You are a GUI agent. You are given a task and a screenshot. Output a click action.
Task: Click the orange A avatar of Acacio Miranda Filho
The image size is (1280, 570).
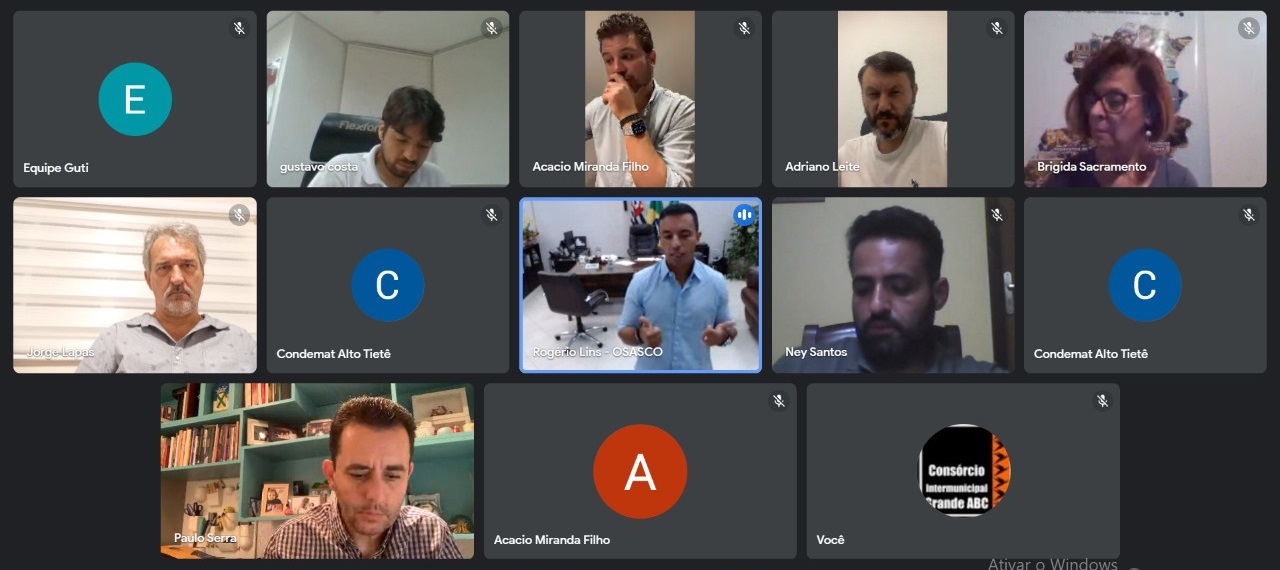(640, 471)
